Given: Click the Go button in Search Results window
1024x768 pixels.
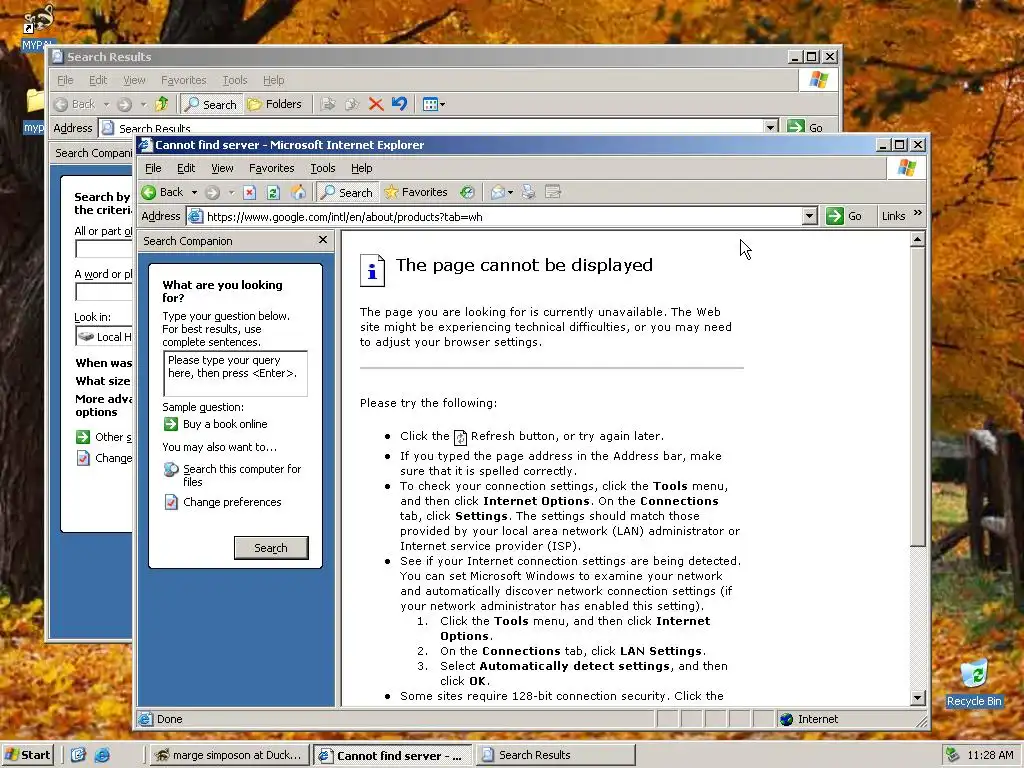Looking at the screenshot, I should (805, 127).
